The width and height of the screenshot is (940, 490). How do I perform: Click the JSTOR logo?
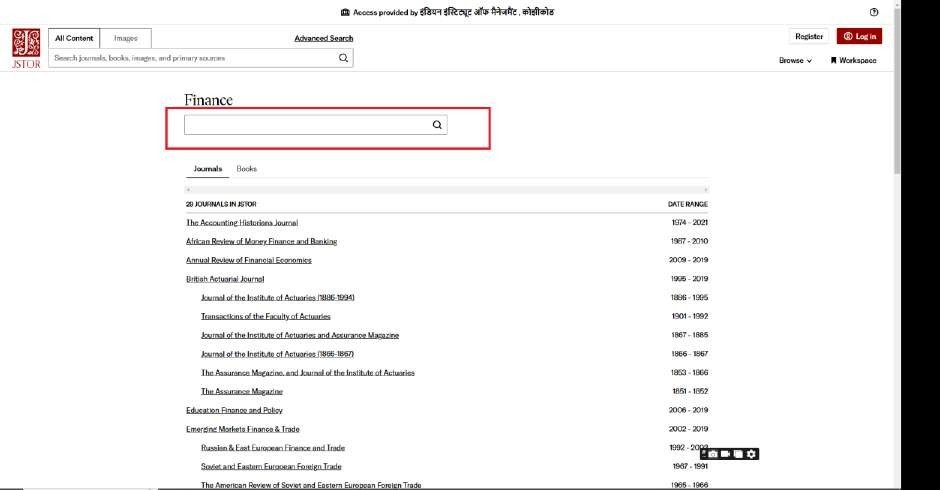pyautogui.click(x=25, y=46)
